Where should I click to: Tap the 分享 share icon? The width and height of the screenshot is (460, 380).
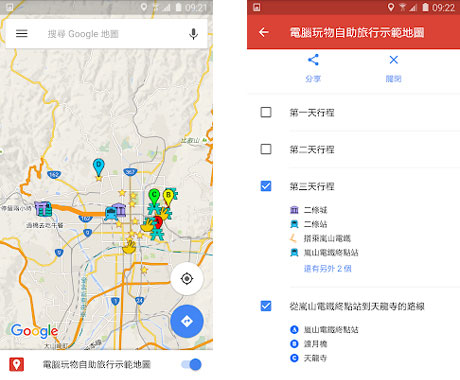tap(313, 60)
